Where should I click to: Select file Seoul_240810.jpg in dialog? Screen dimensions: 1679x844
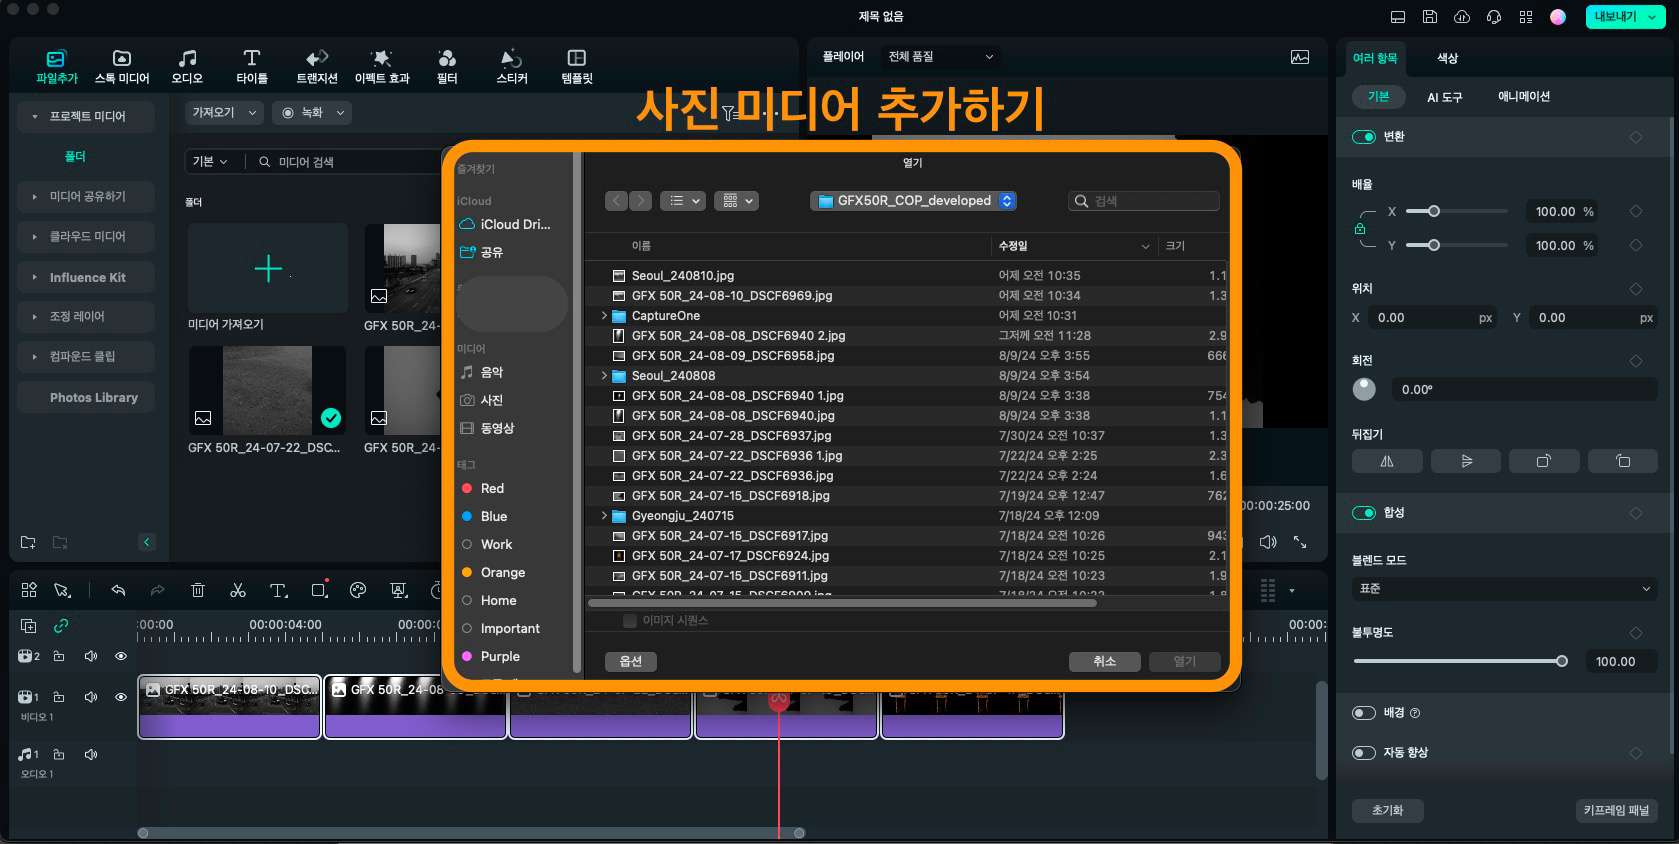906,276
